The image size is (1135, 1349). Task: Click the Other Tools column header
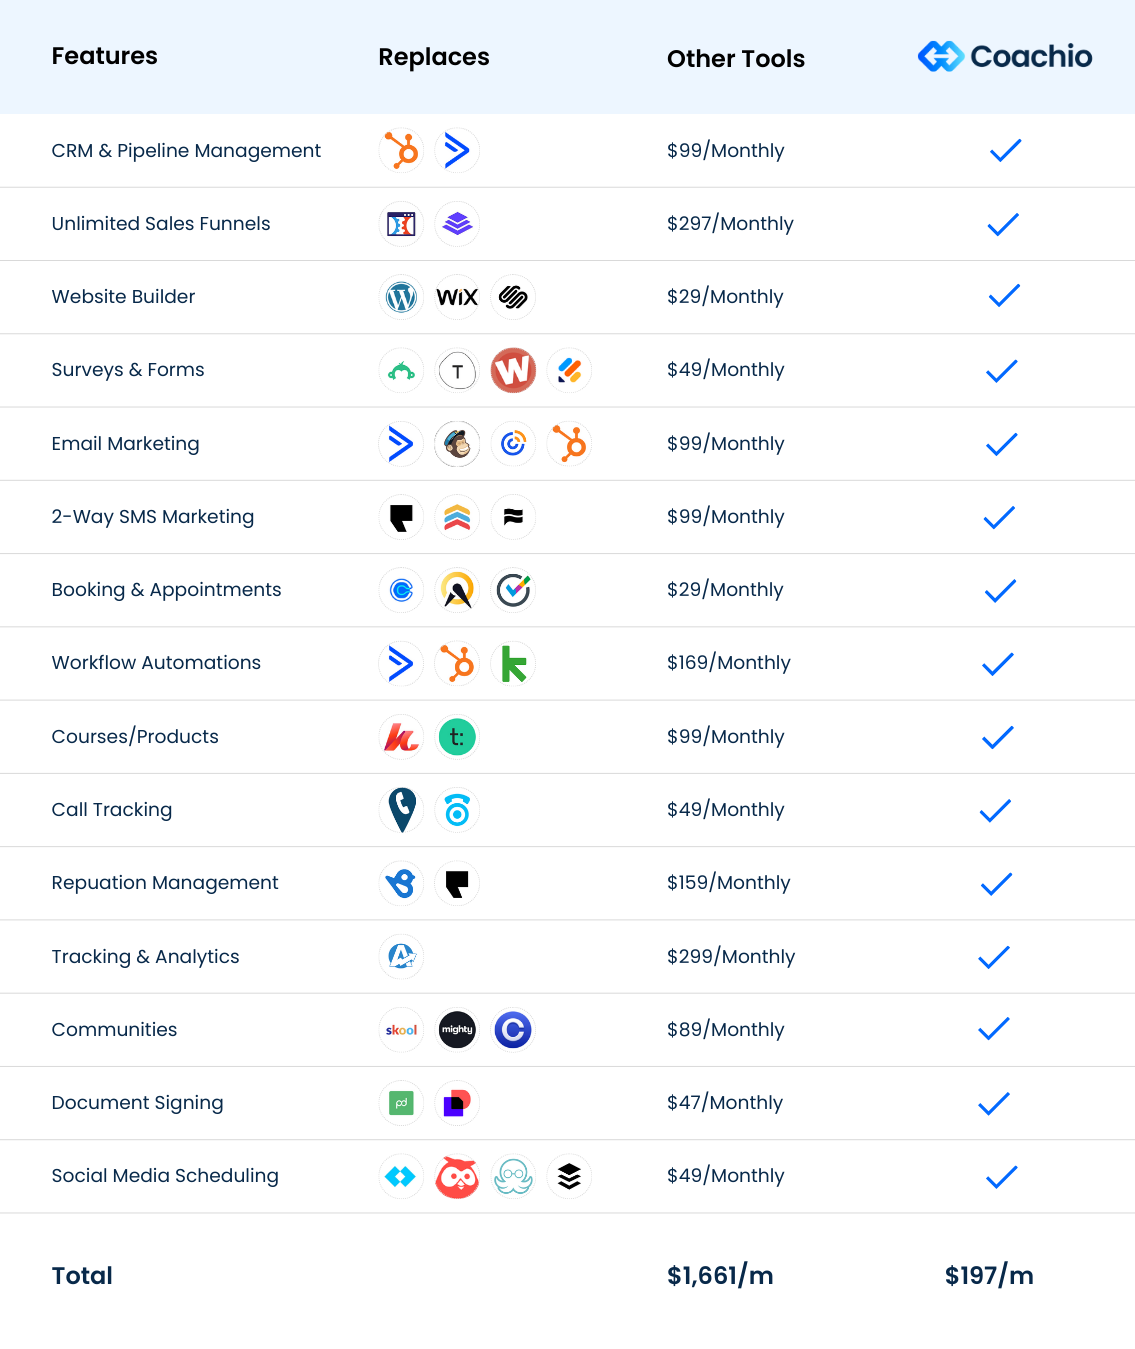(x=736, y=59)
